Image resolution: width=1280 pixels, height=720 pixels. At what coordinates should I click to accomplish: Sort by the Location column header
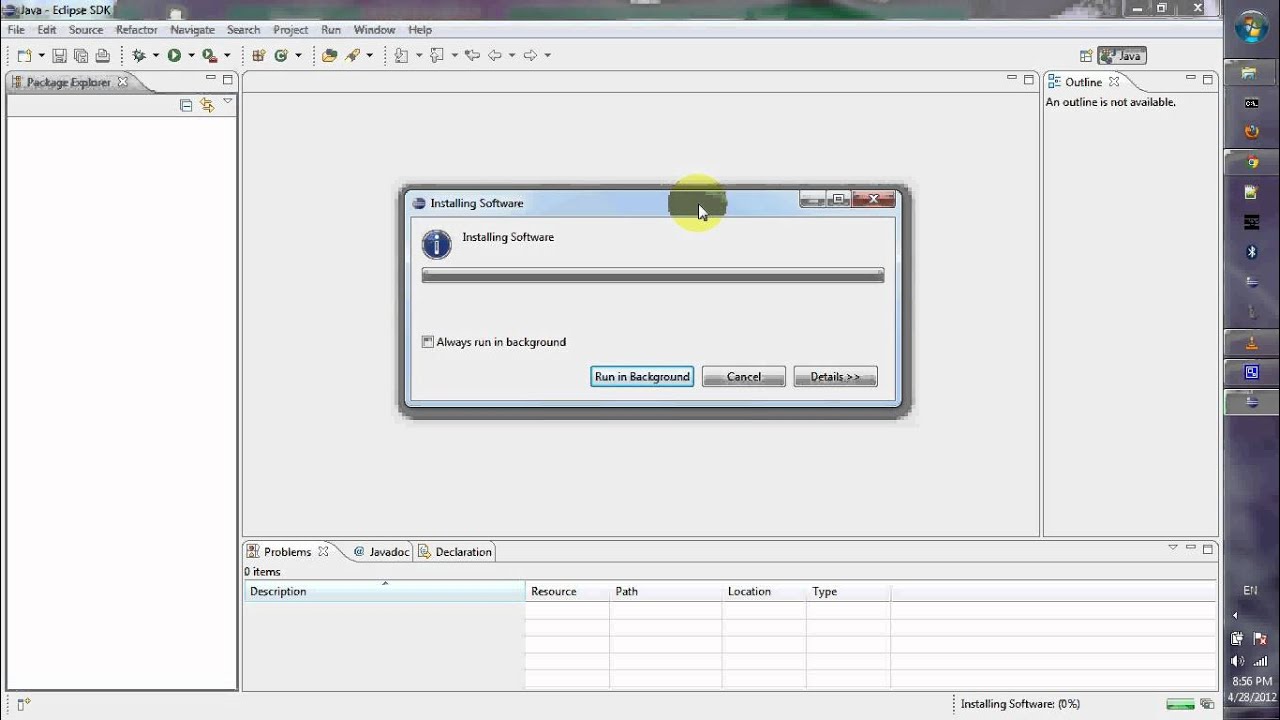pyautogui.click(x=764, y=591)
